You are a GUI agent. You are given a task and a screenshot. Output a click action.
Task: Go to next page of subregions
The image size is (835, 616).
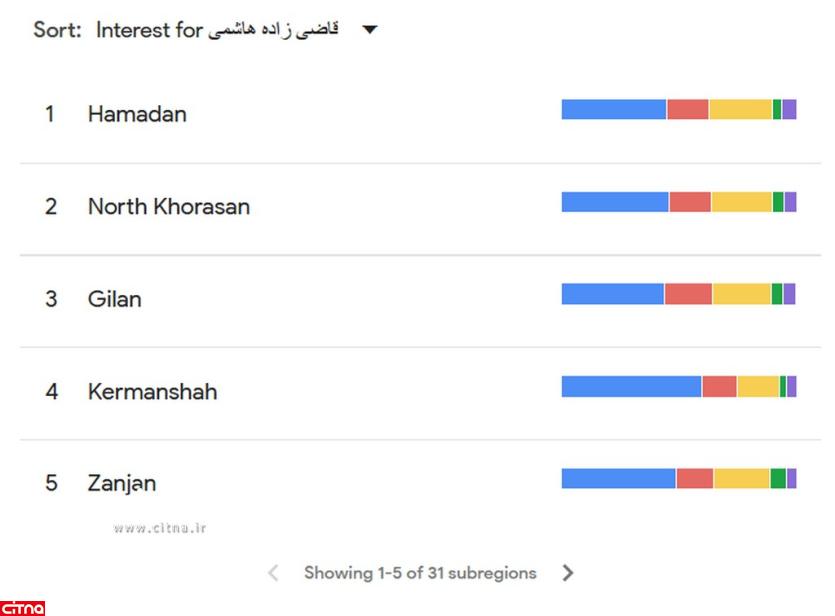[x=568, y=573]
